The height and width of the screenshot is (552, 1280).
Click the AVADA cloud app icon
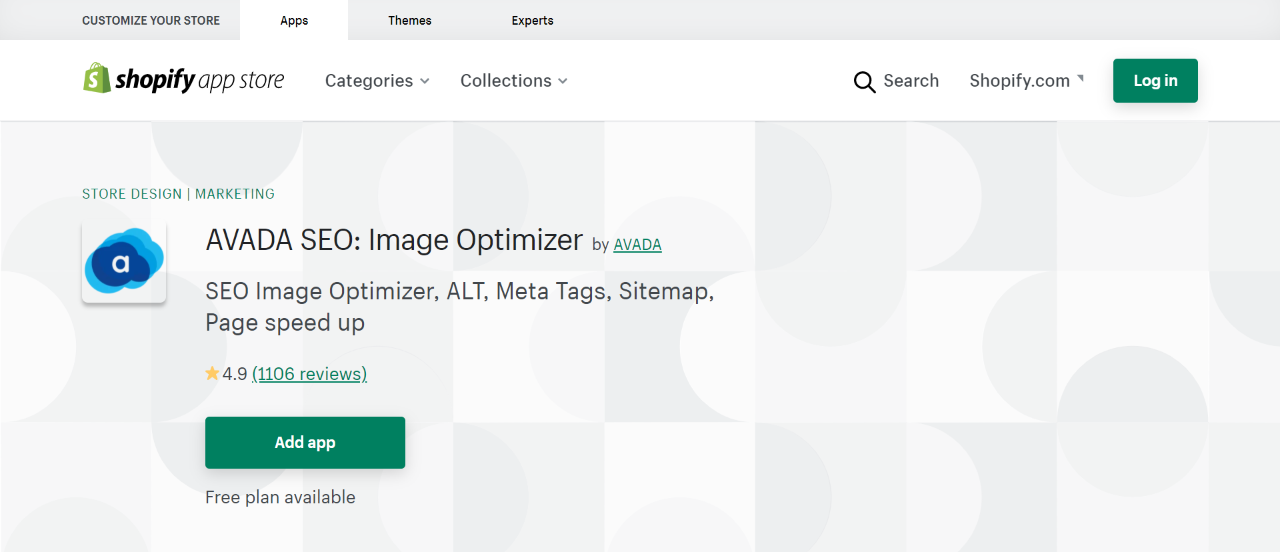point(124,263)
